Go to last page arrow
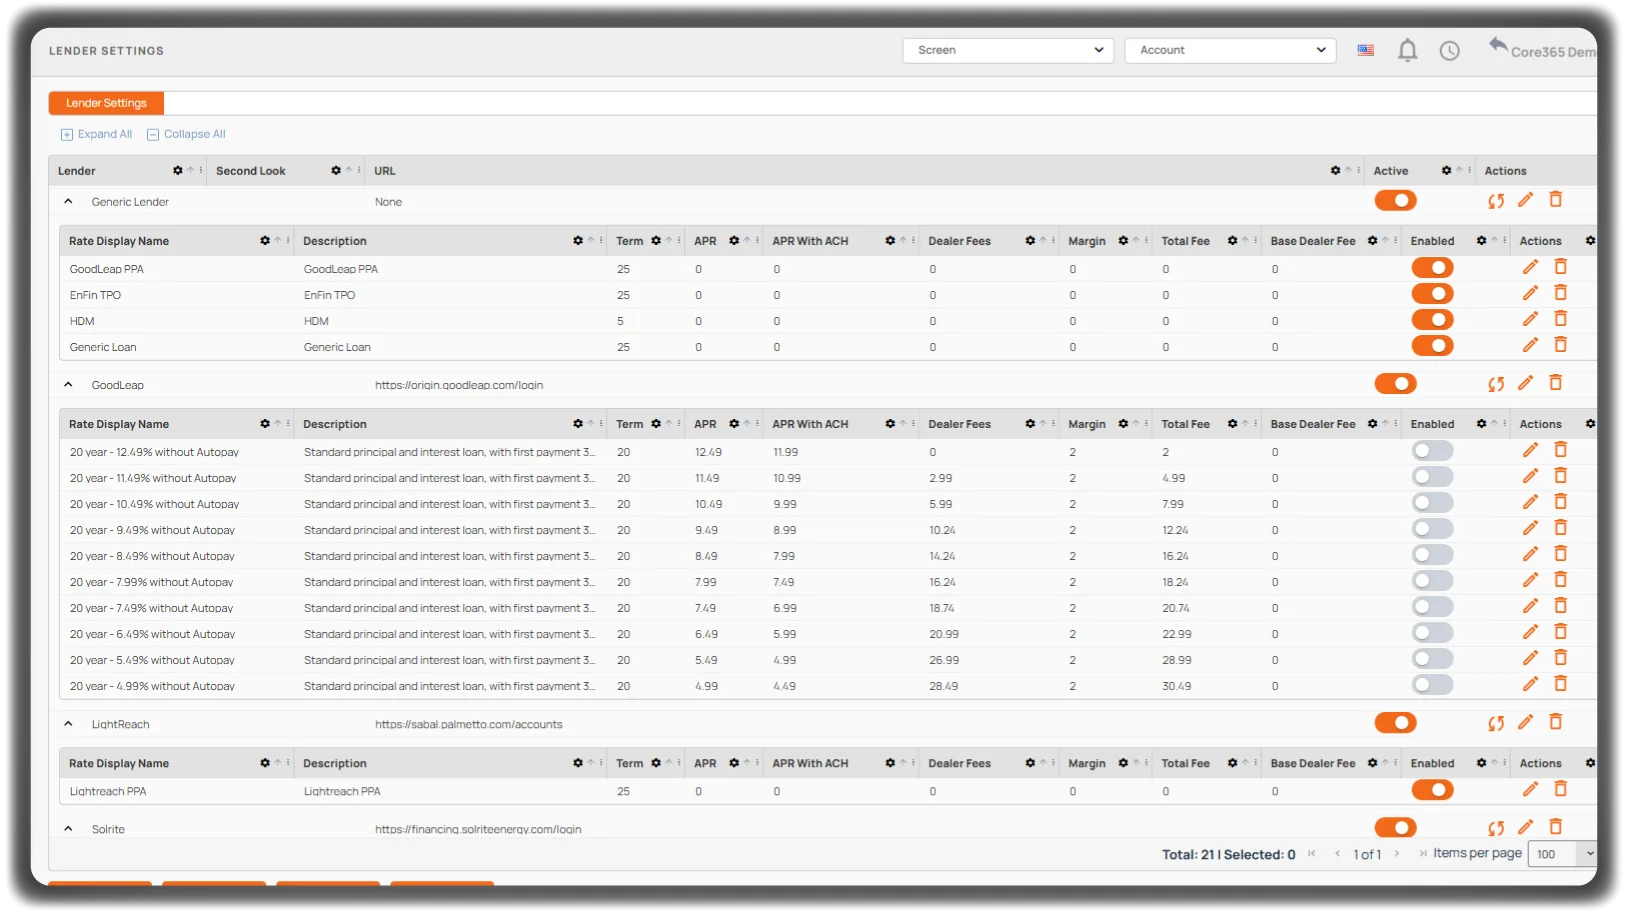This screenshot has height=914, width=1628. tap(1422, 854)
